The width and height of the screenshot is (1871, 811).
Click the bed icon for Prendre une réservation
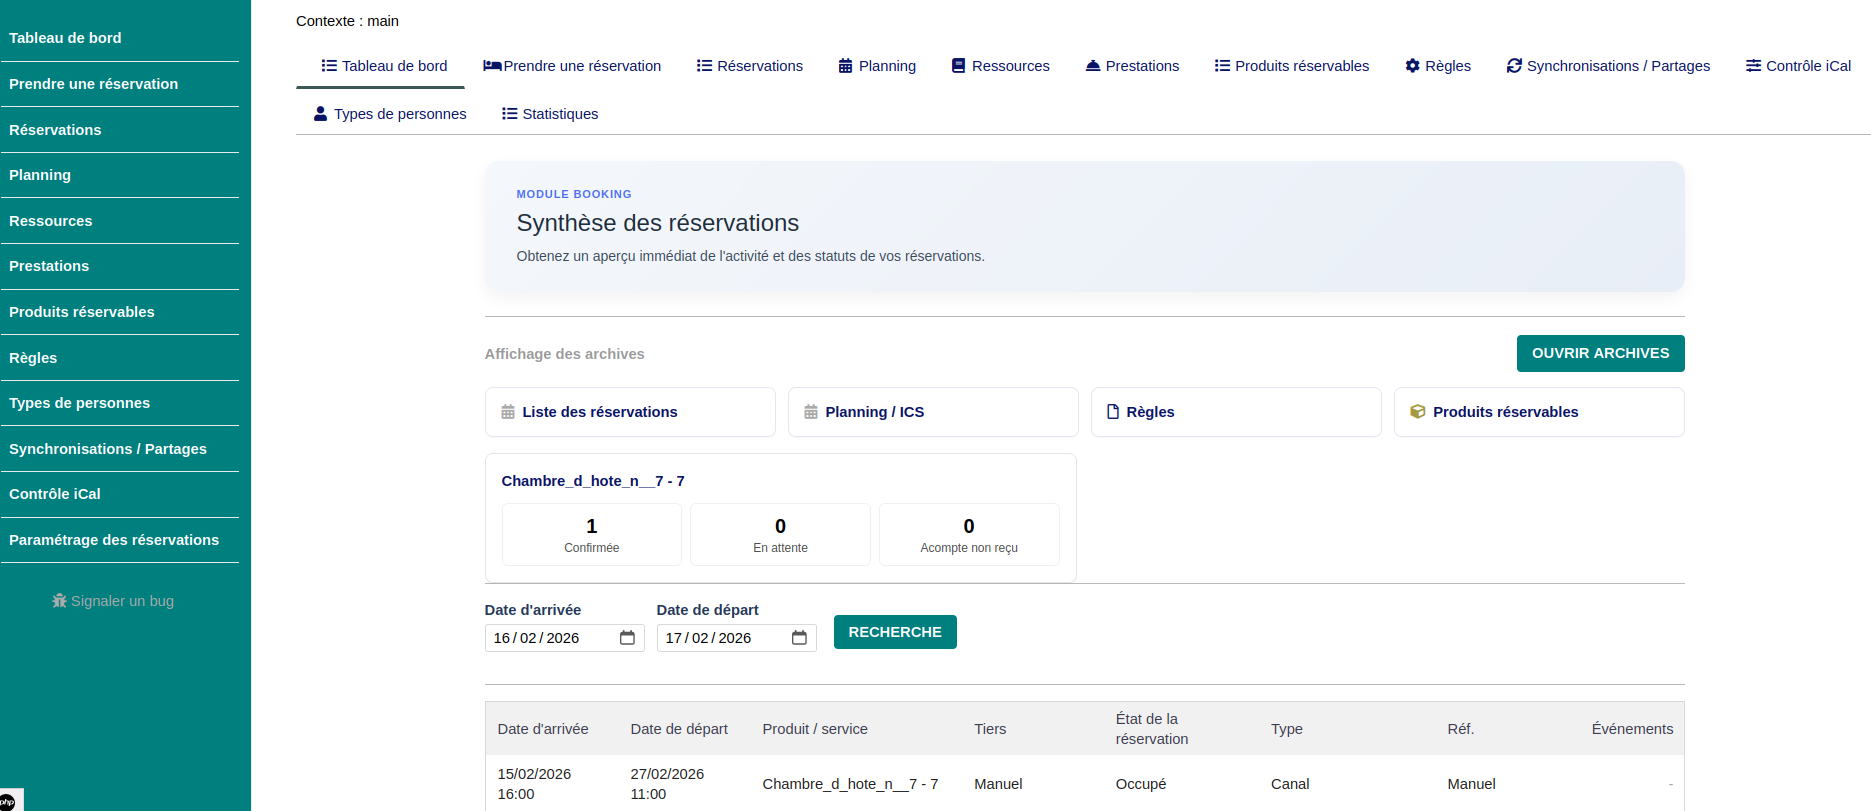click(x=492, y=66)
